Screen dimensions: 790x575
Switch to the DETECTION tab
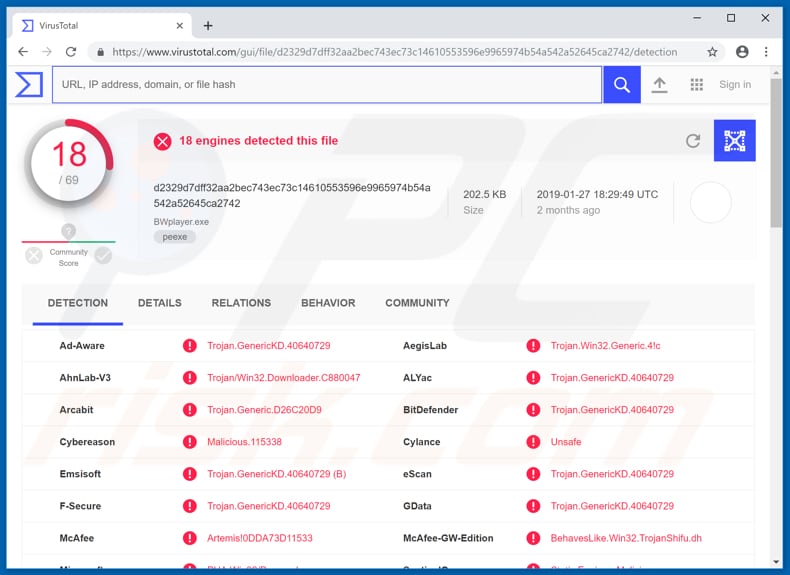78,303
